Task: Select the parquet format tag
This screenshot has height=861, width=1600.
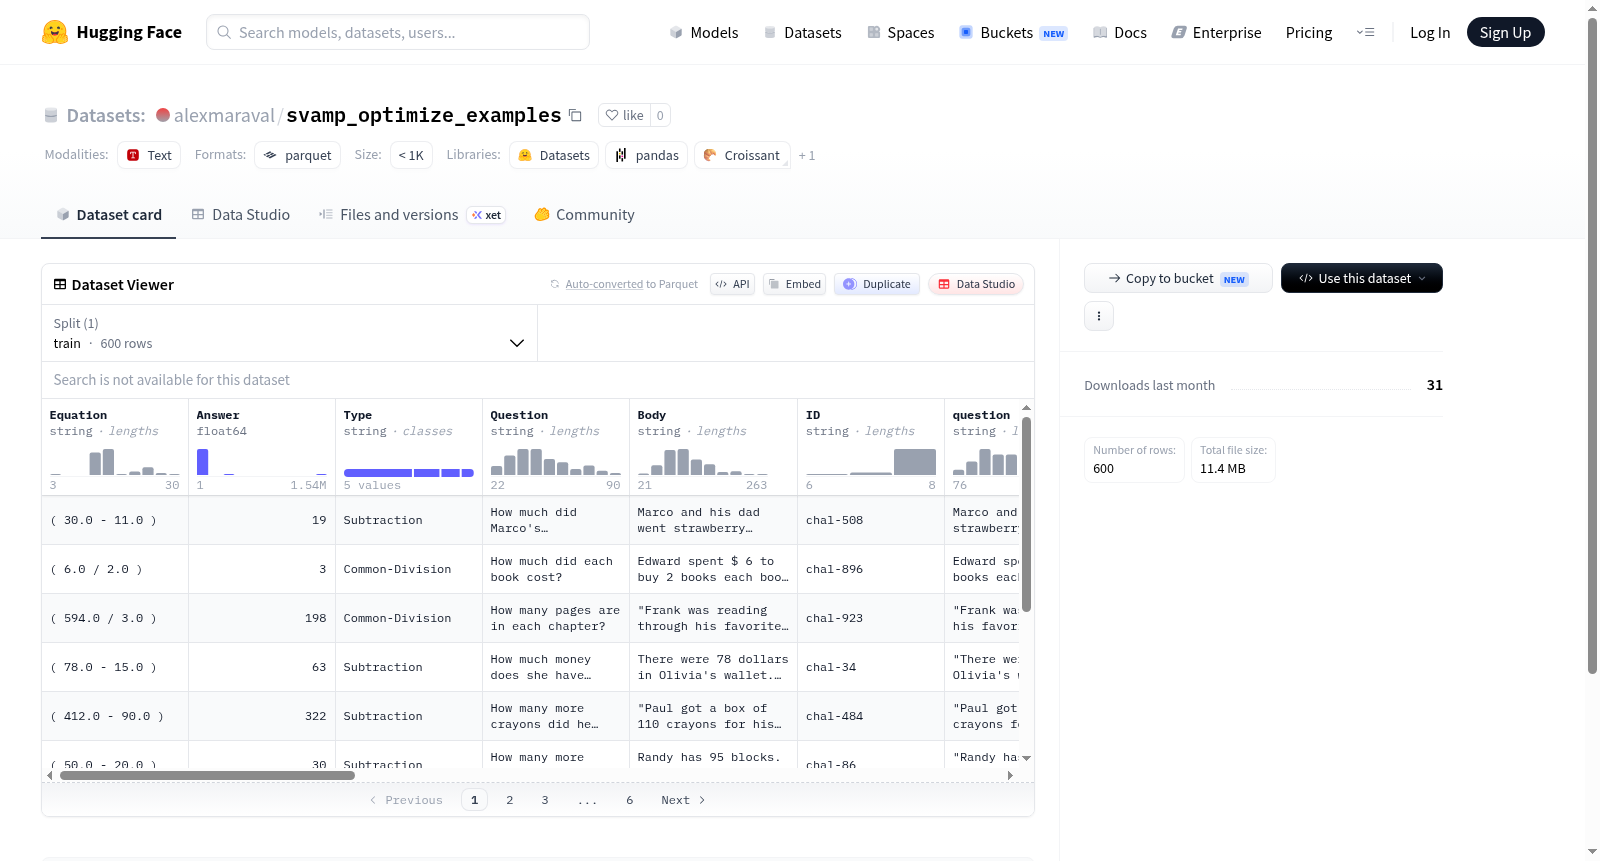Action: [x=298, y=155]
